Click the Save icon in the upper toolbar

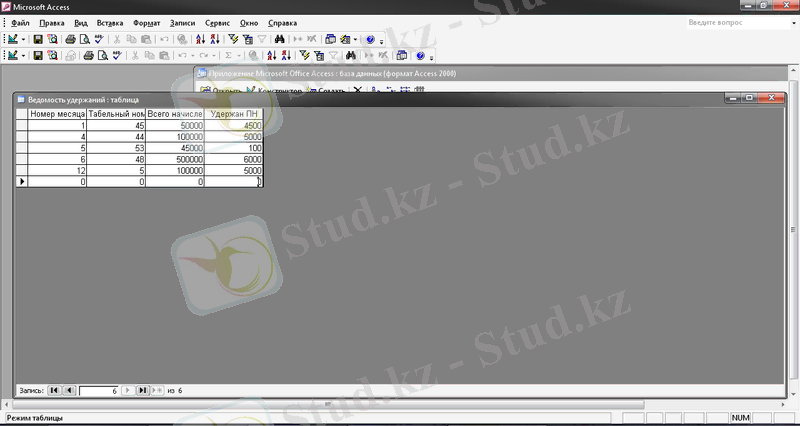coord(38,39)
